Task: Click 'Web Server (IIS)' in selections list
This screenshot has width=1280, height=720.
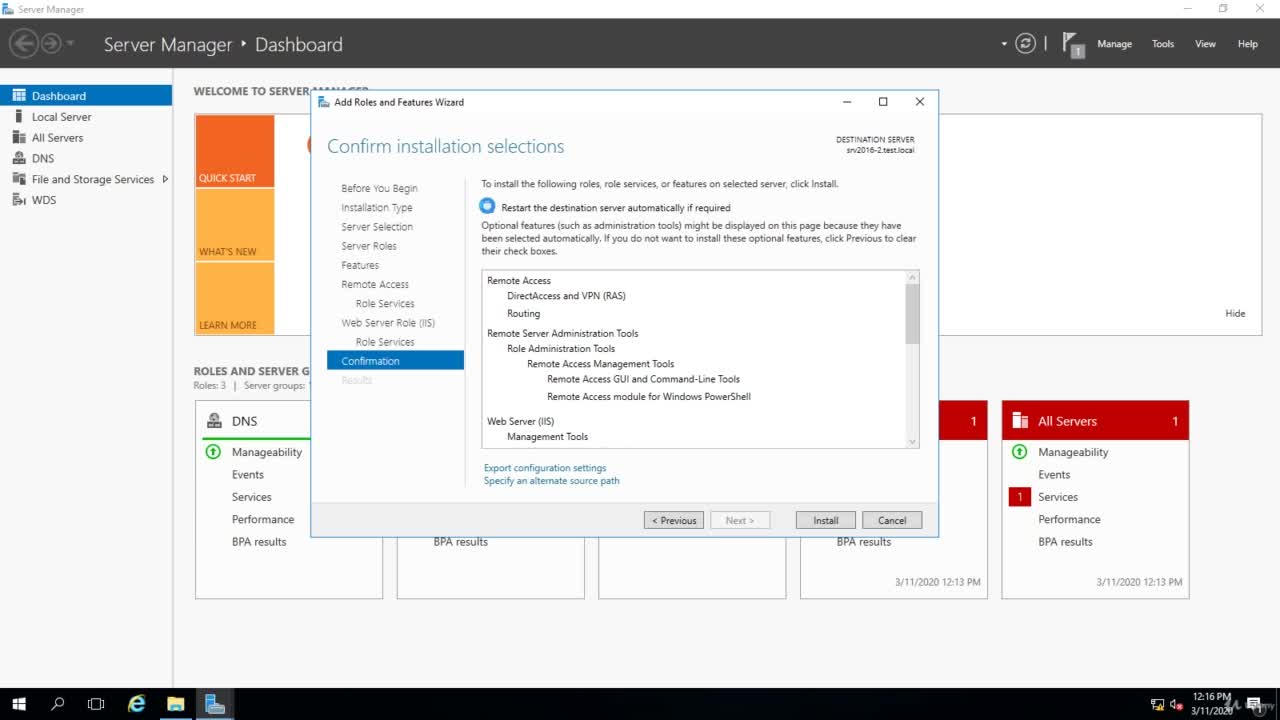Action: coord(520,422)
